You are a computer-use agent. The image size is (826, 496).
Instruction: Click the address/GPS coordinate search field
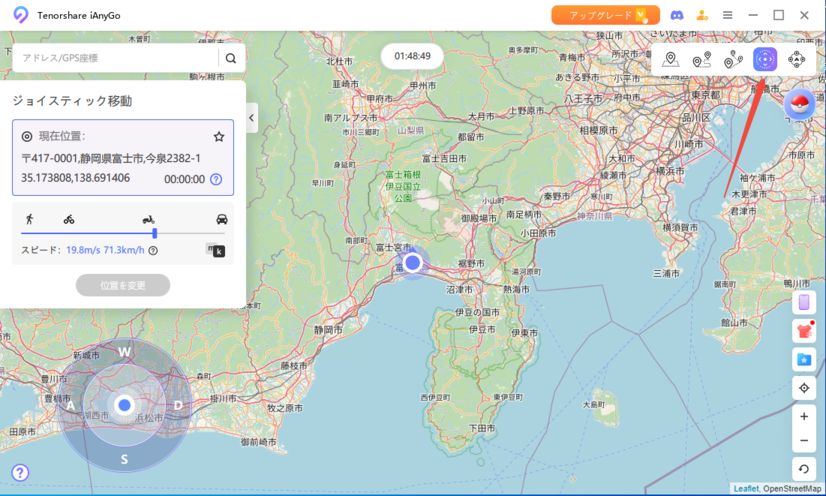pyautogui.click(x=115, y=58)
